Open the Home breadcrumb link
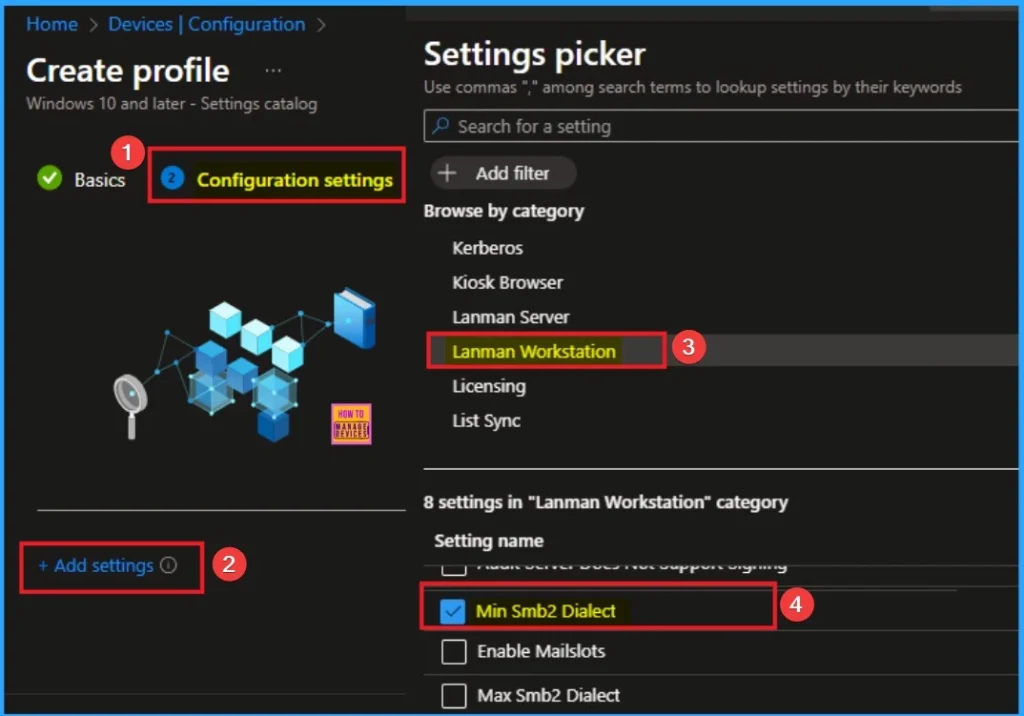Viewport: 1024px width, 716px height. (x=52, y=24)
